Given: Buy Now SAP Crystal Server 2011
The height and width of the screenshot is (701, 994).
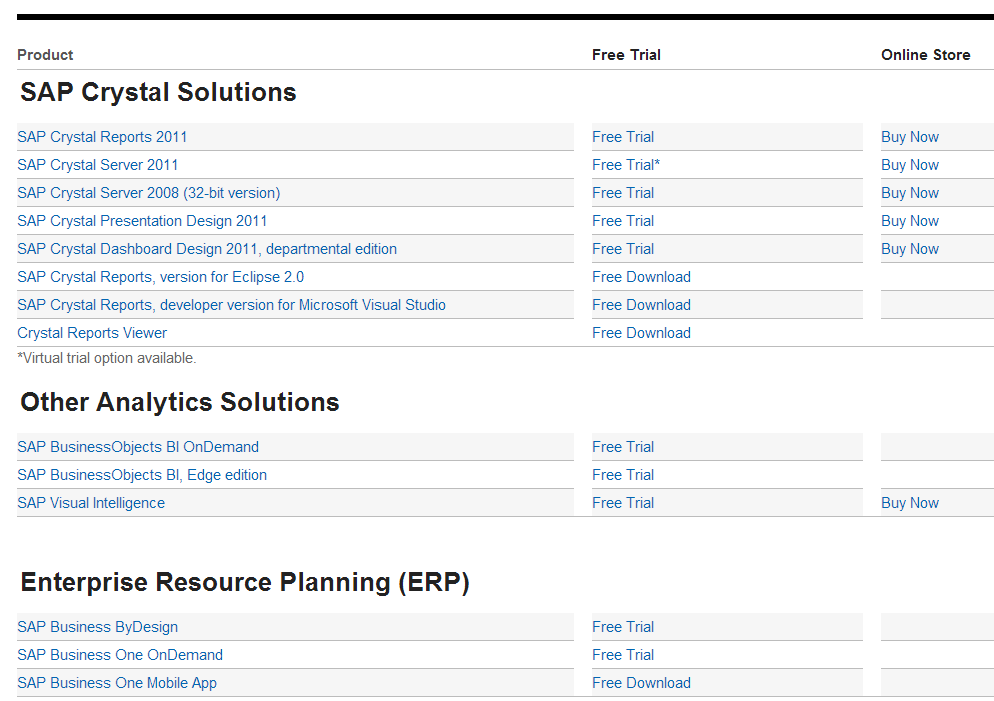Looking at the screenshot, I should (x=909, y=165).
